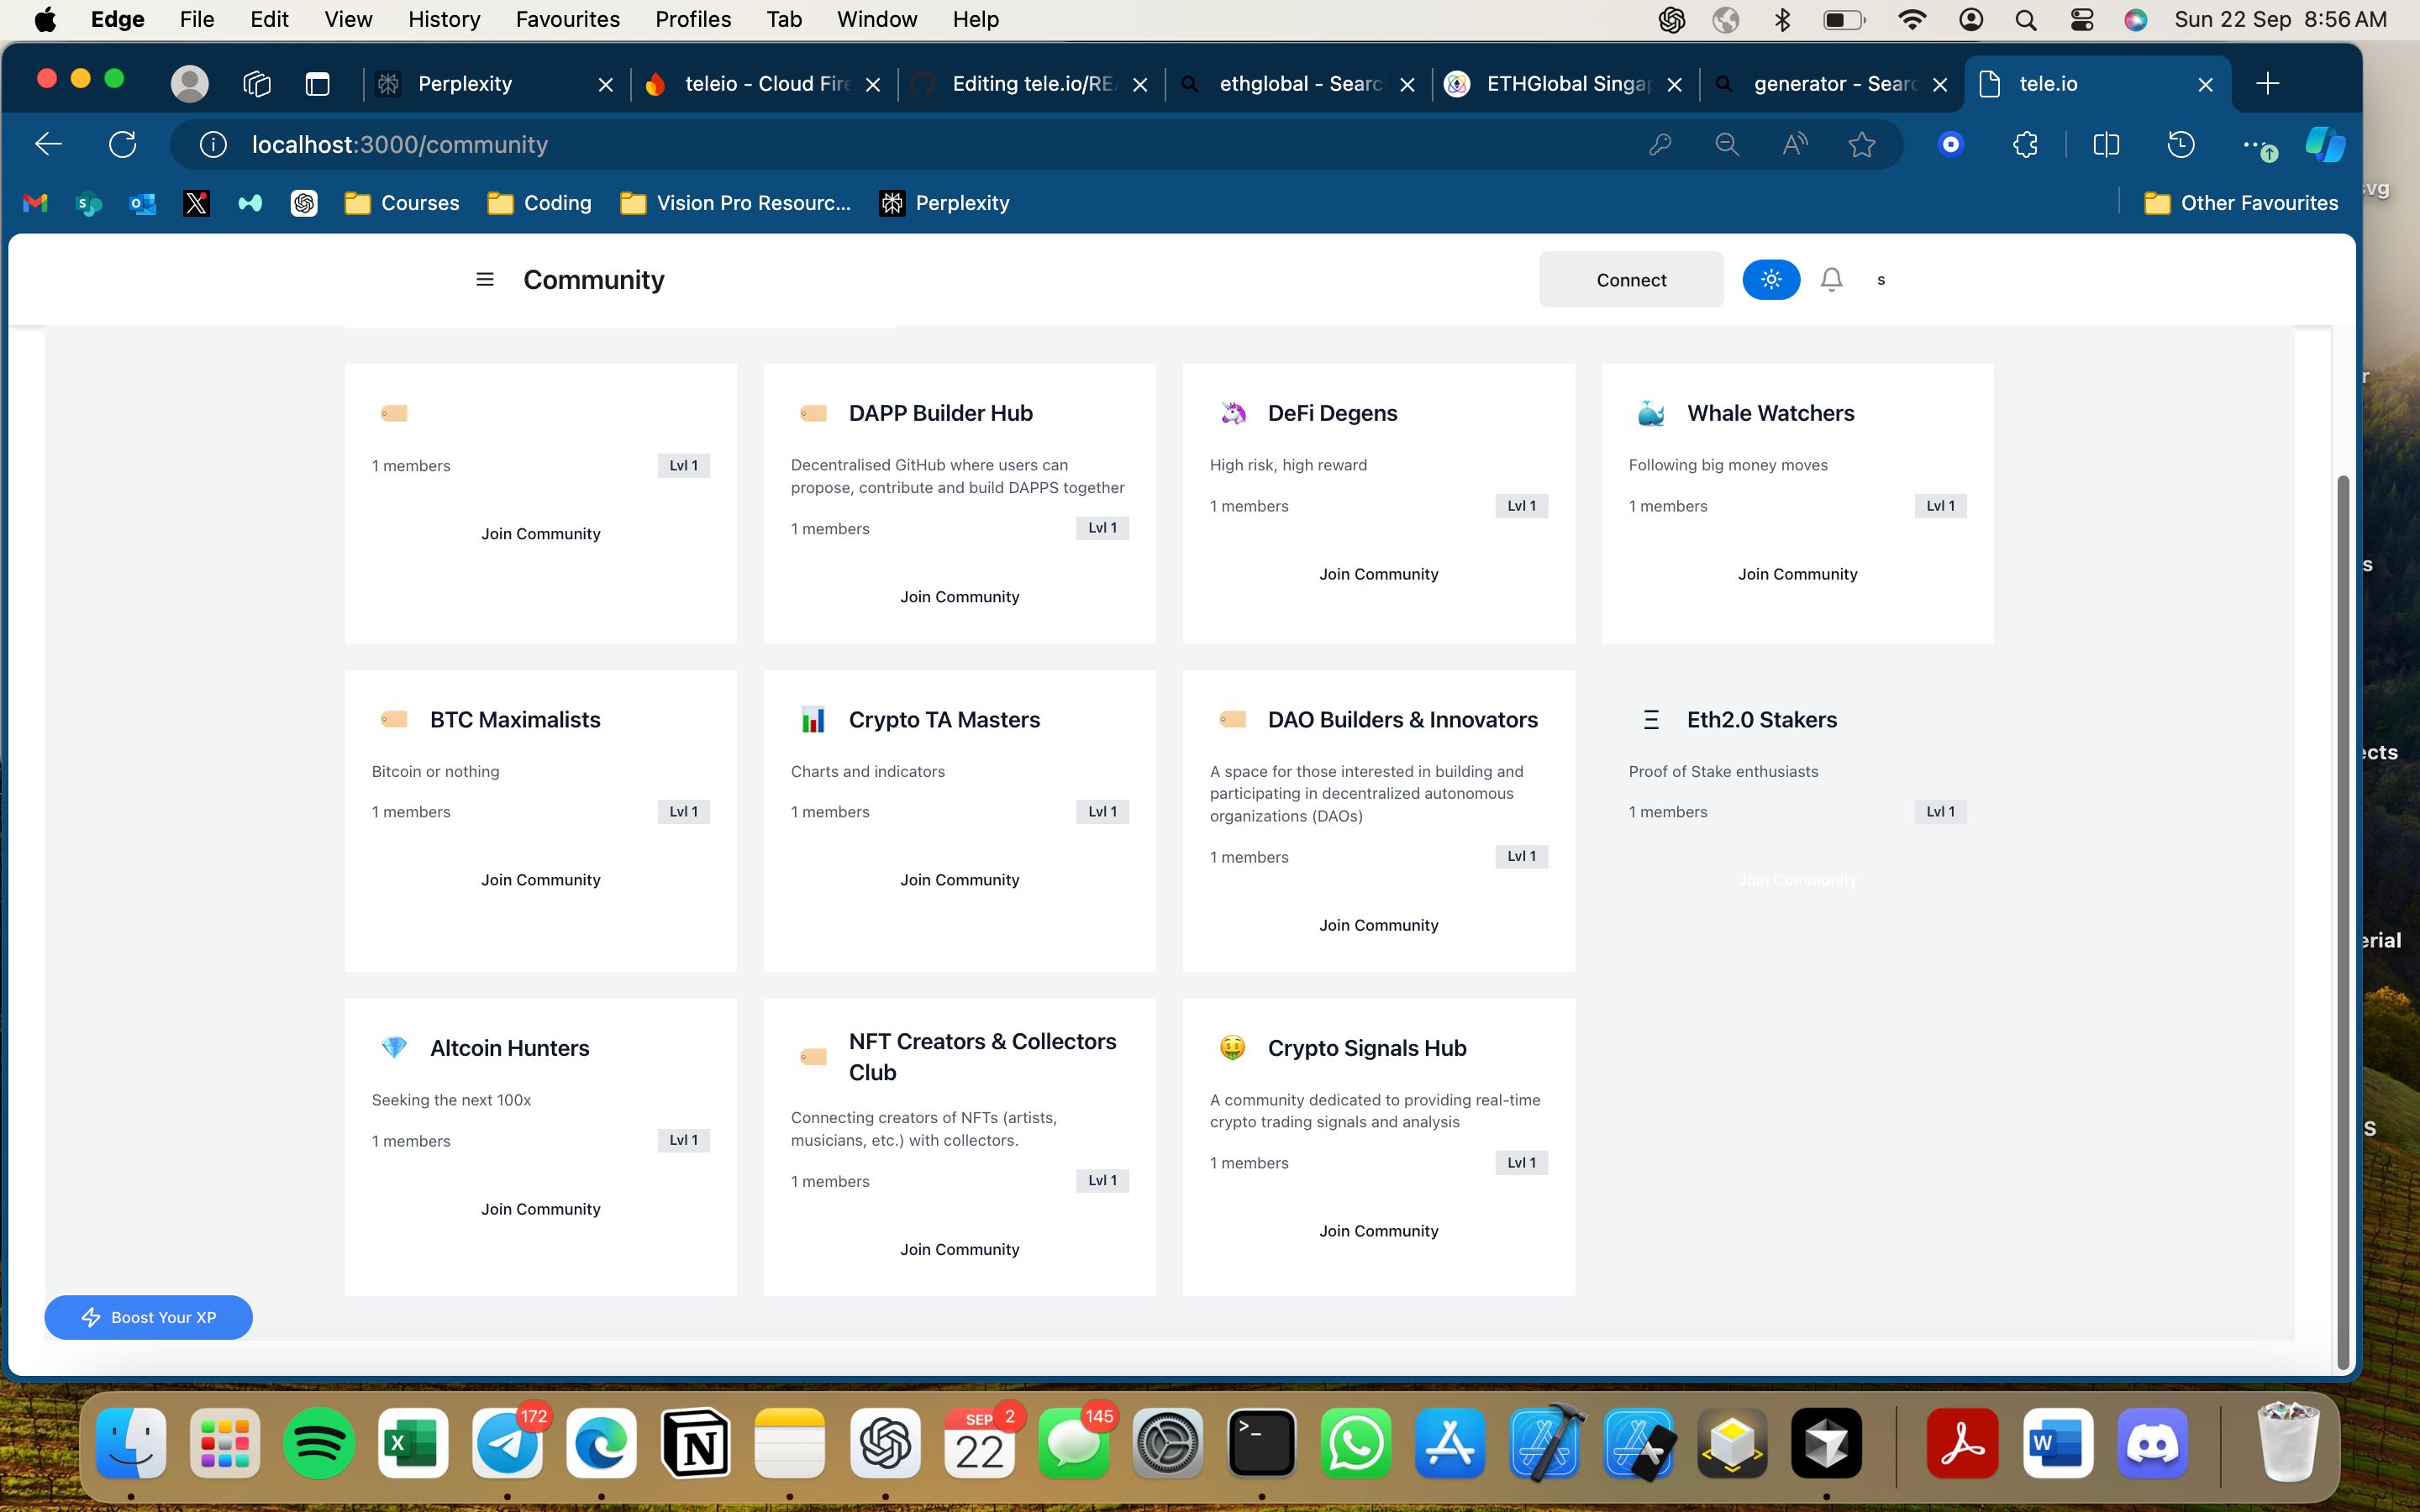Click the Crypto Signals Hub money-face icon
This screenshot has width=2420, height=1512.
(1232, 1047)
